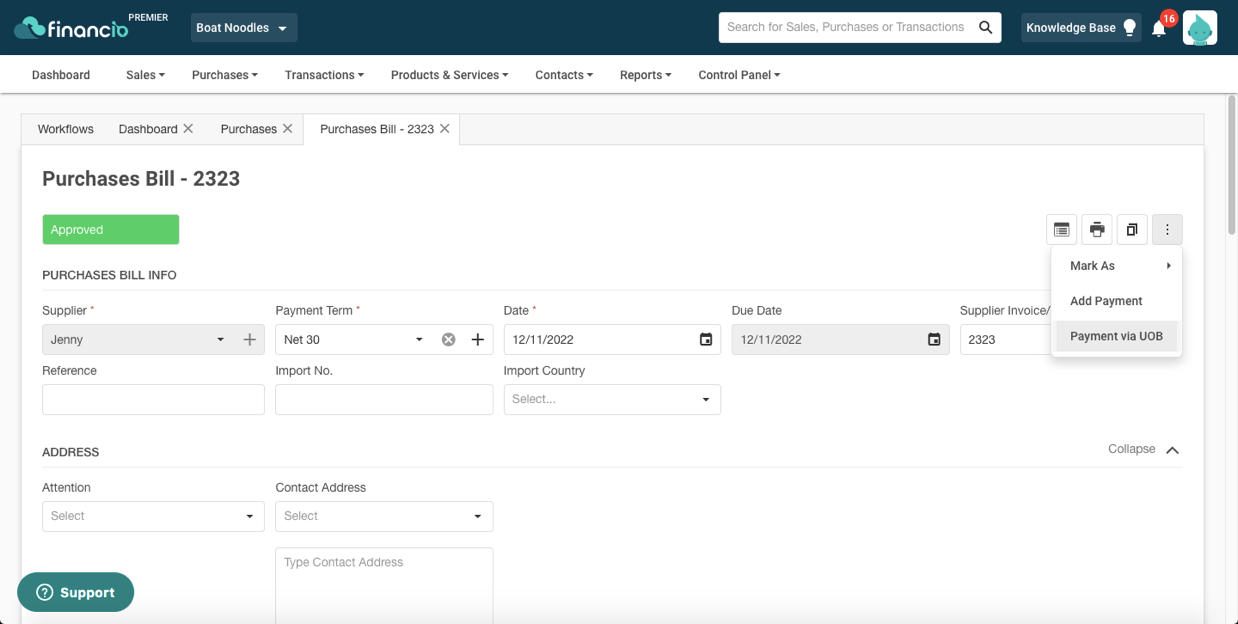Close the Dashboard tab
The height and width of the screenshot is (624, 1238).
[x=188, y=129]
